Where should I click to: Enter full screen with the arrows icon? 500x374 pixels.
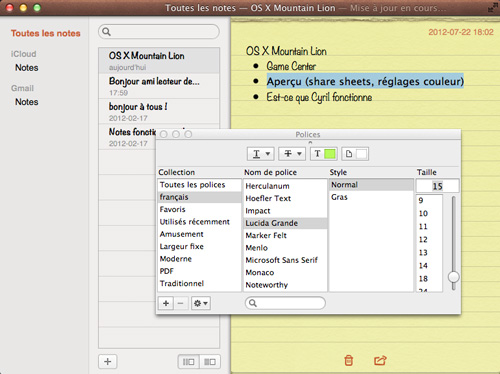click(492, 8)
